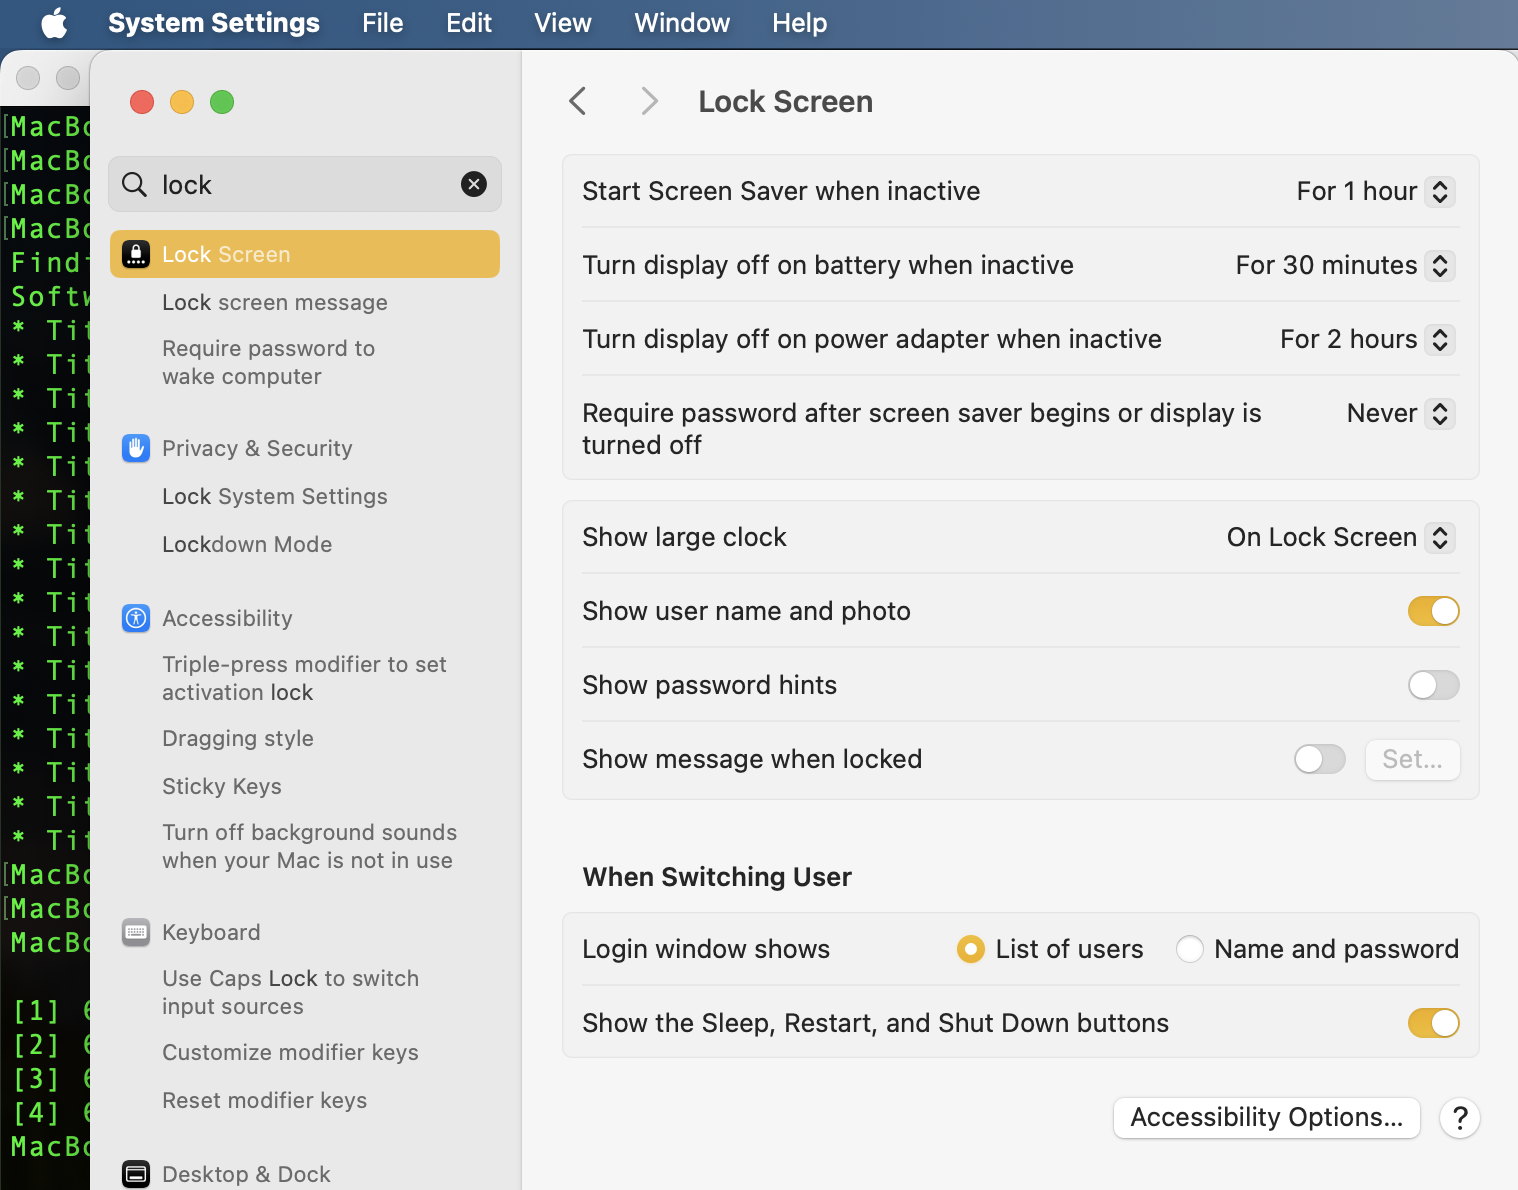1518x1190 pixels.
Task: Open the Apple menu
Action: [54, 23]
